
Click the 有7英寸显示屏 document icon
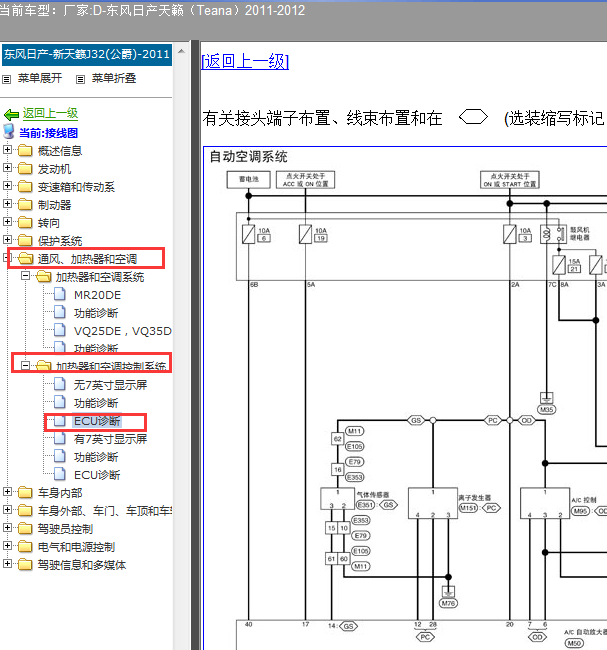60,438
